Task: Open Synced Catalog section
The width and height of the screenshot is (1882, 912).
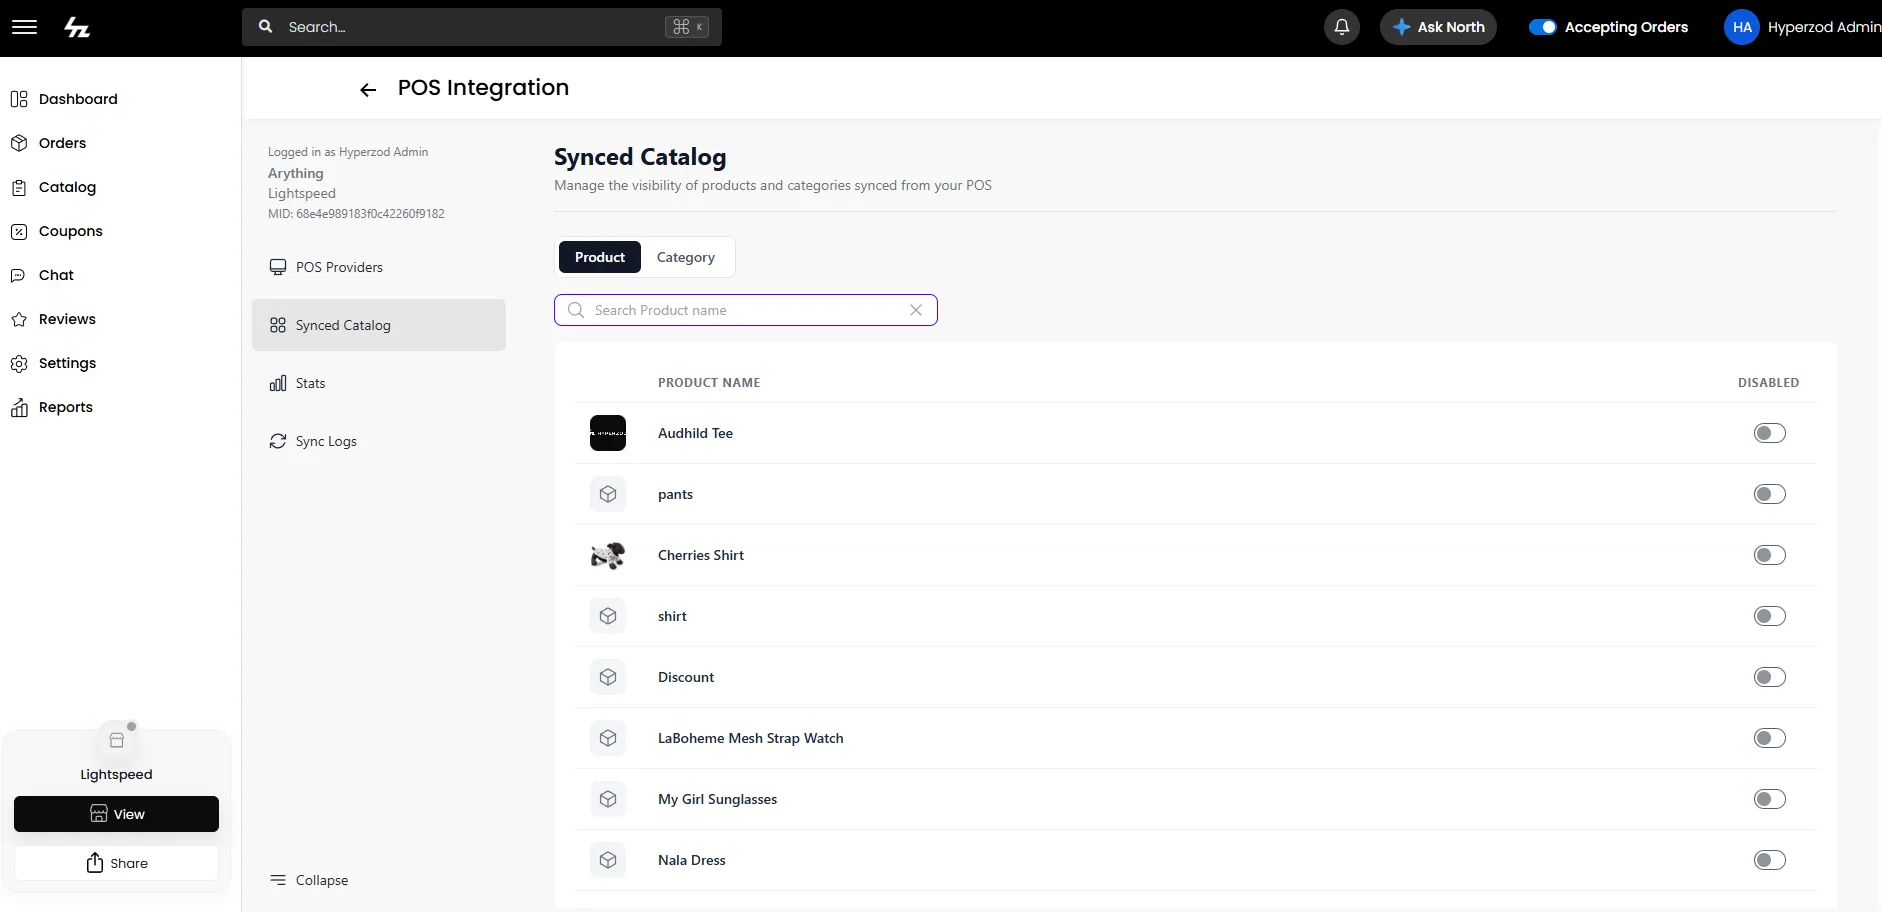Action: (379, 325)
